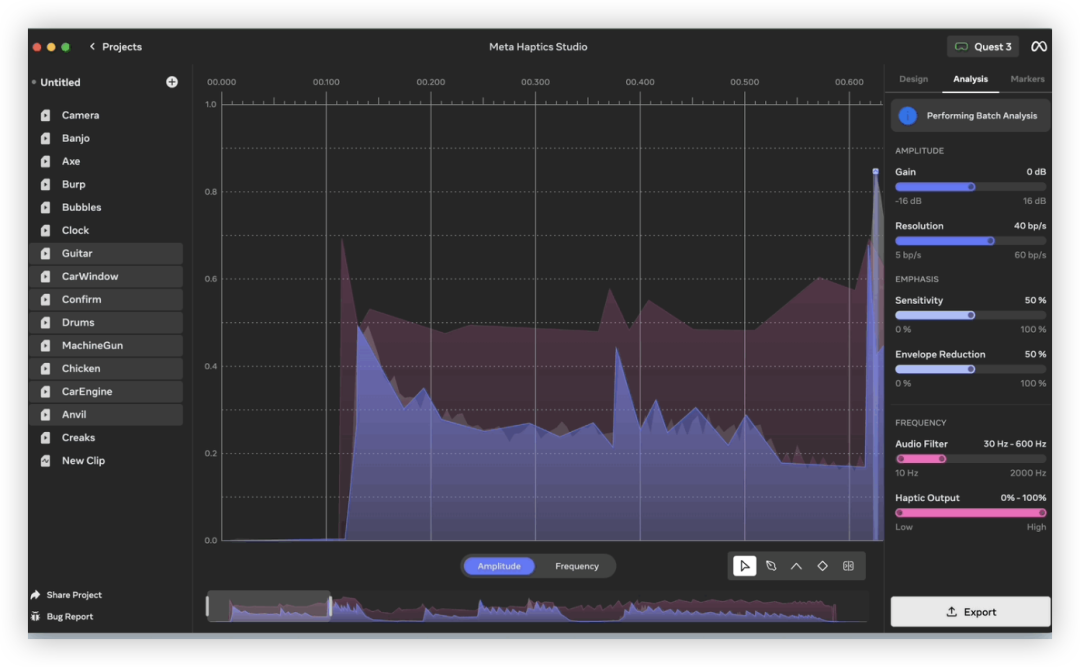Export the haptic project

970,612
